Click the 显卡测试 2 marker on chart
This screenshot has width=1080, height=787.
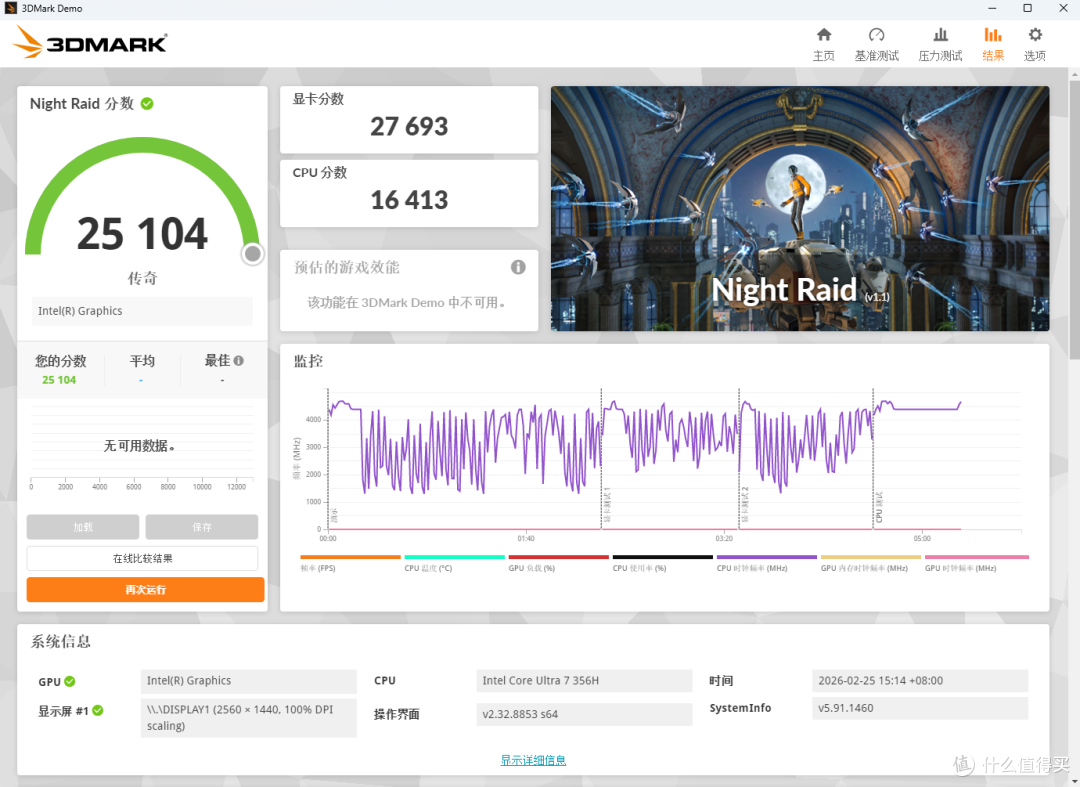[745, 505]
